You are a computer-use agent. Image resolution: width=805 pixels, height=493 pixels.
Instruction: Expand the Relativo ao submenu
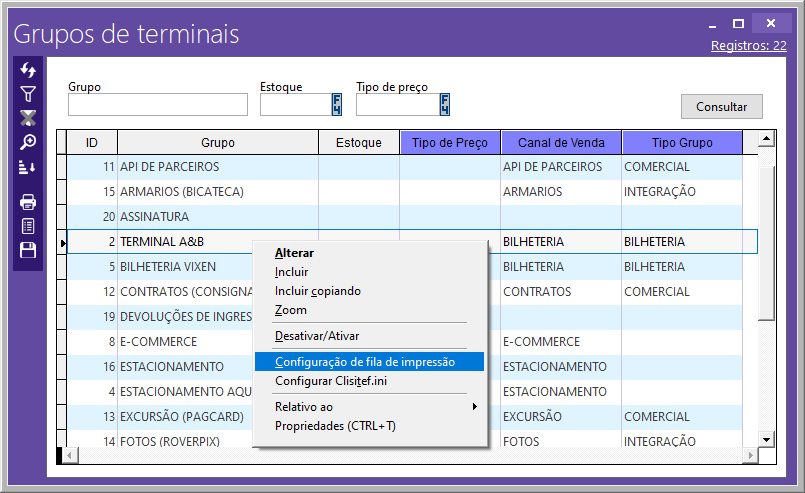370,407
